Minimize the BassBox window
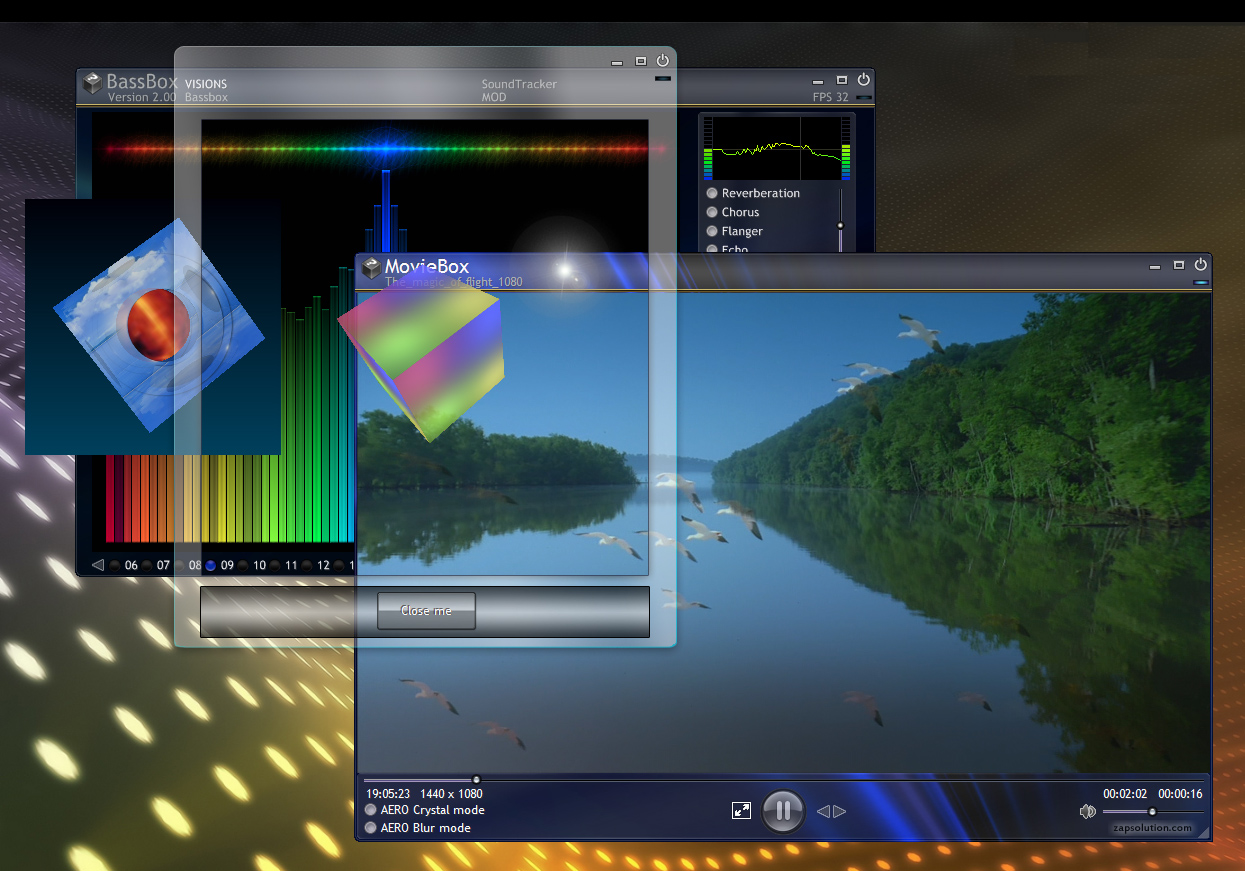 point(818,82)
